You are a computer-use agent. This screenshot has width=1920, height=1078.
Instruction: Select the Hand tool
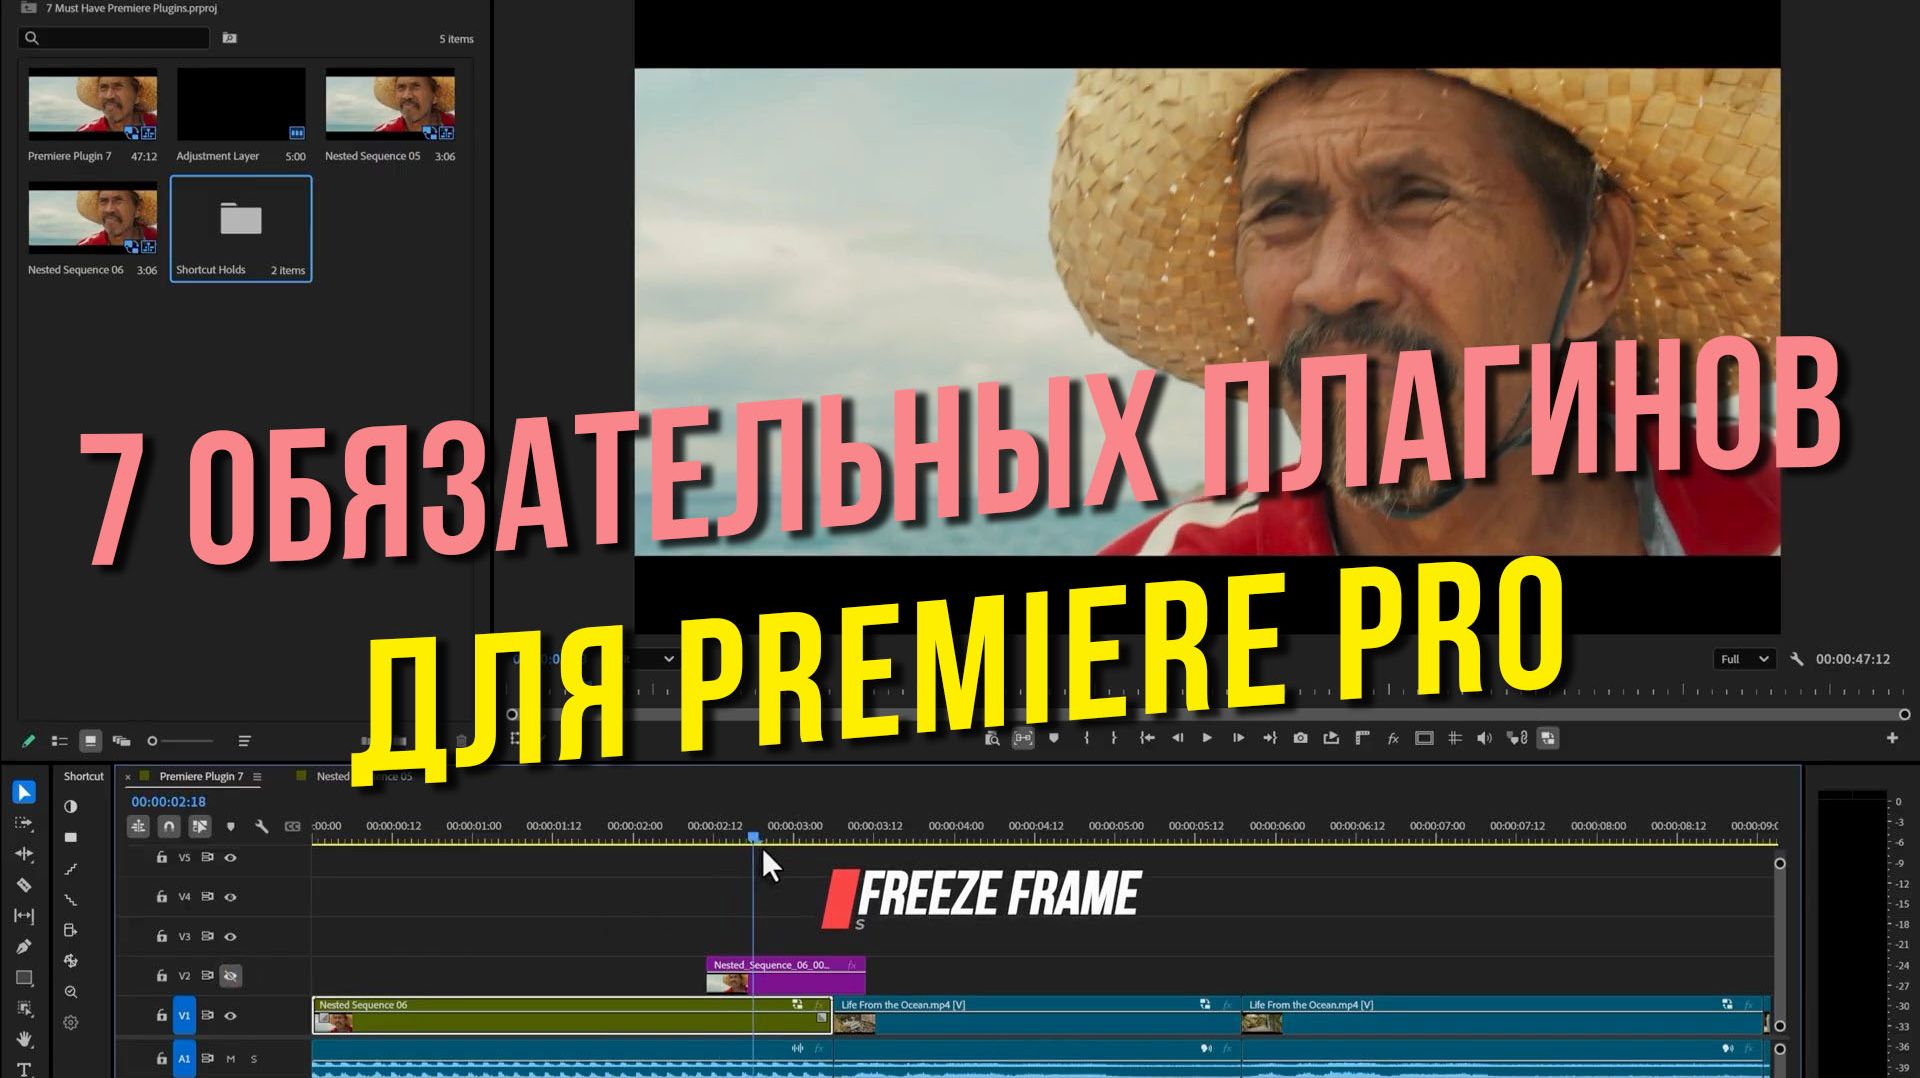click(x=24, y=1040)
